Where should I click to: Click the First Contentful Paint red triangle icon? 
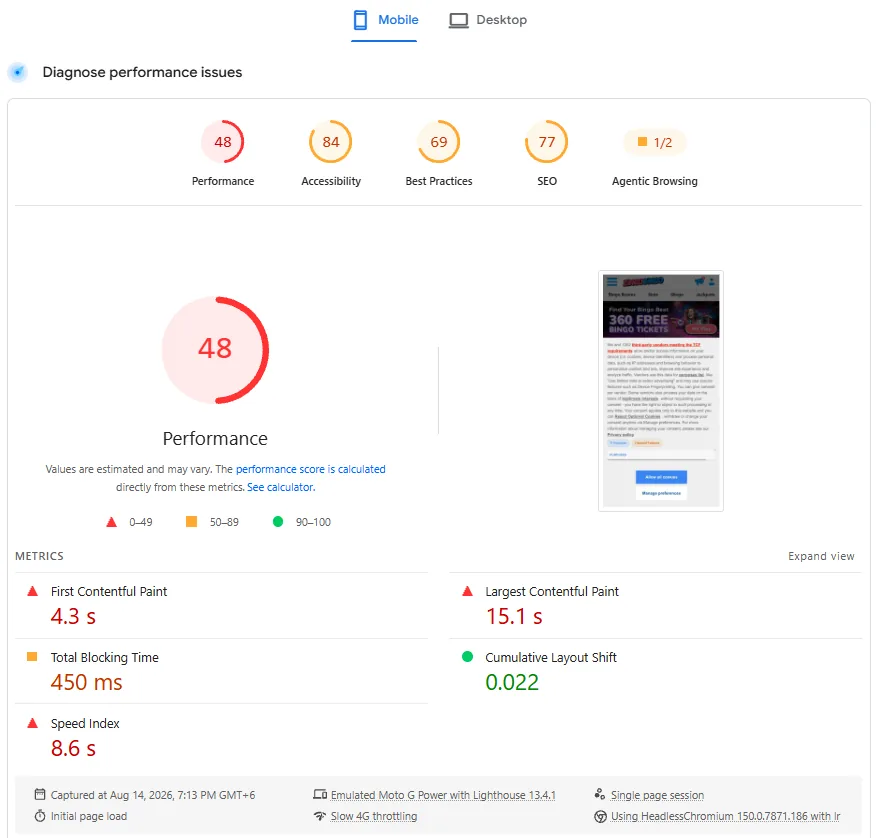33,591
